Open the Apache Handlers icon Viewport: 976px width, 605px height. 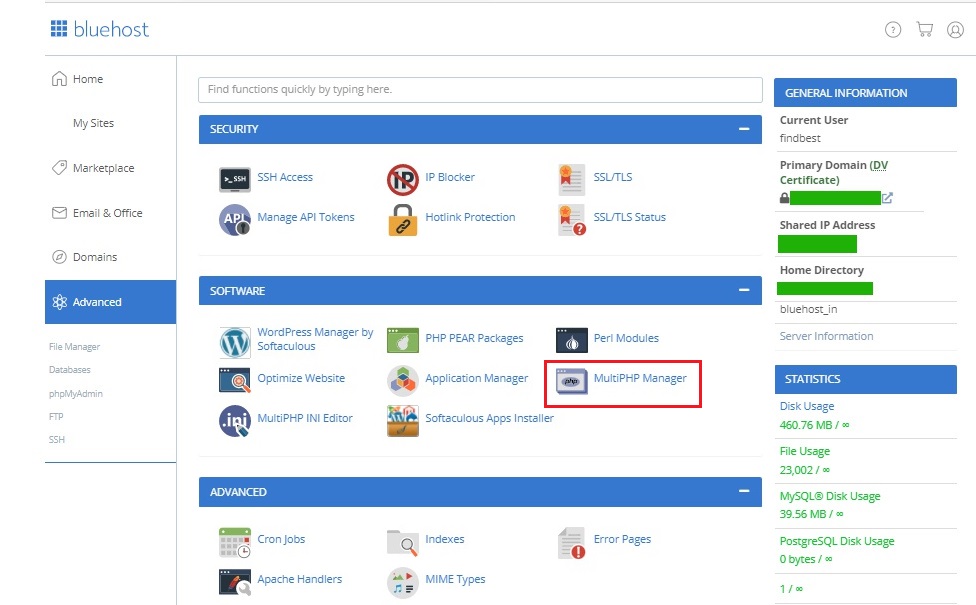[x=235, y=582]
